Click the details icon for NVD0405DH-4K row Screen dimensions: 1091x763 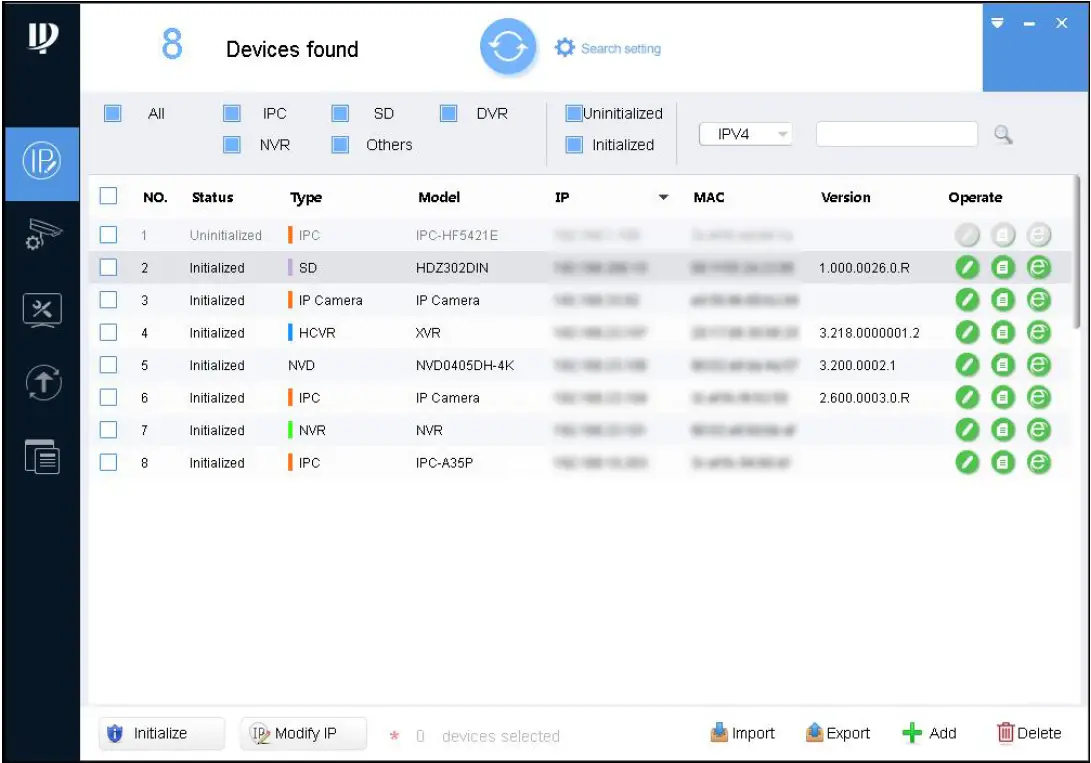[1003, 365]
